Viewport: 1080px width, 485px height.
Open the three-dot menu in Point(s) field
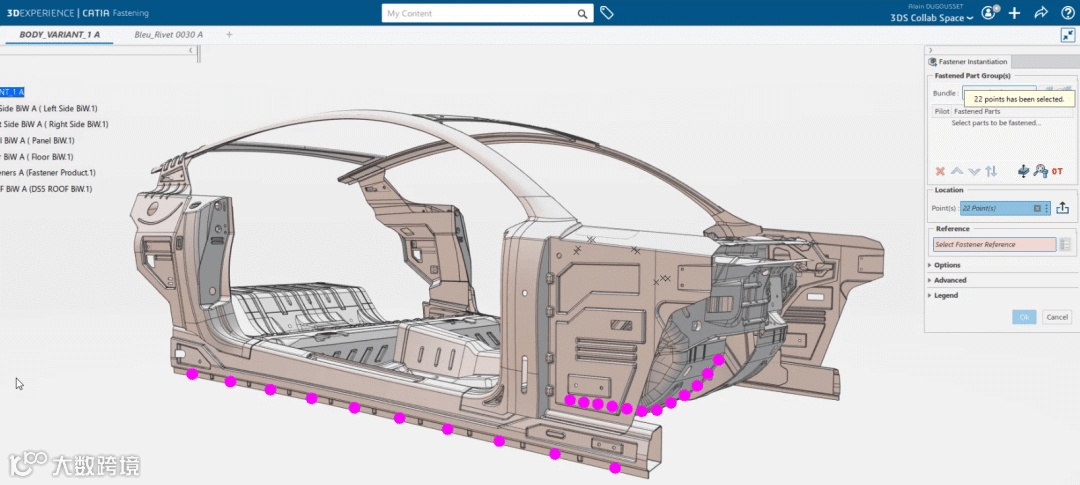coord(1047,208)
